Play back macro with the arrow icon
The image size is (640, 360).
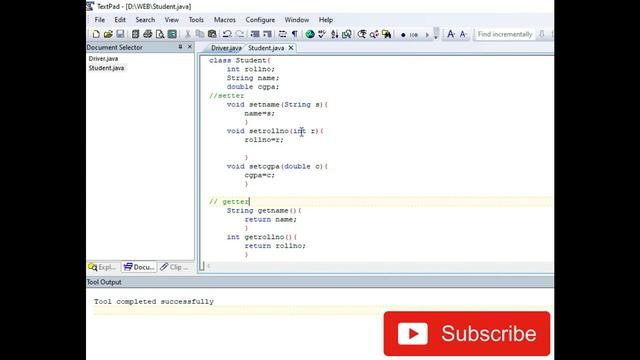(x=427, y=35)
